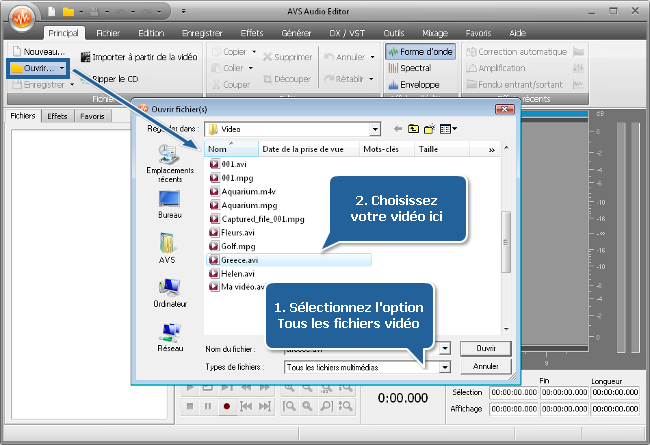Switch to the Spectral view
Screen dimensions: 650x445
(410, 68)
